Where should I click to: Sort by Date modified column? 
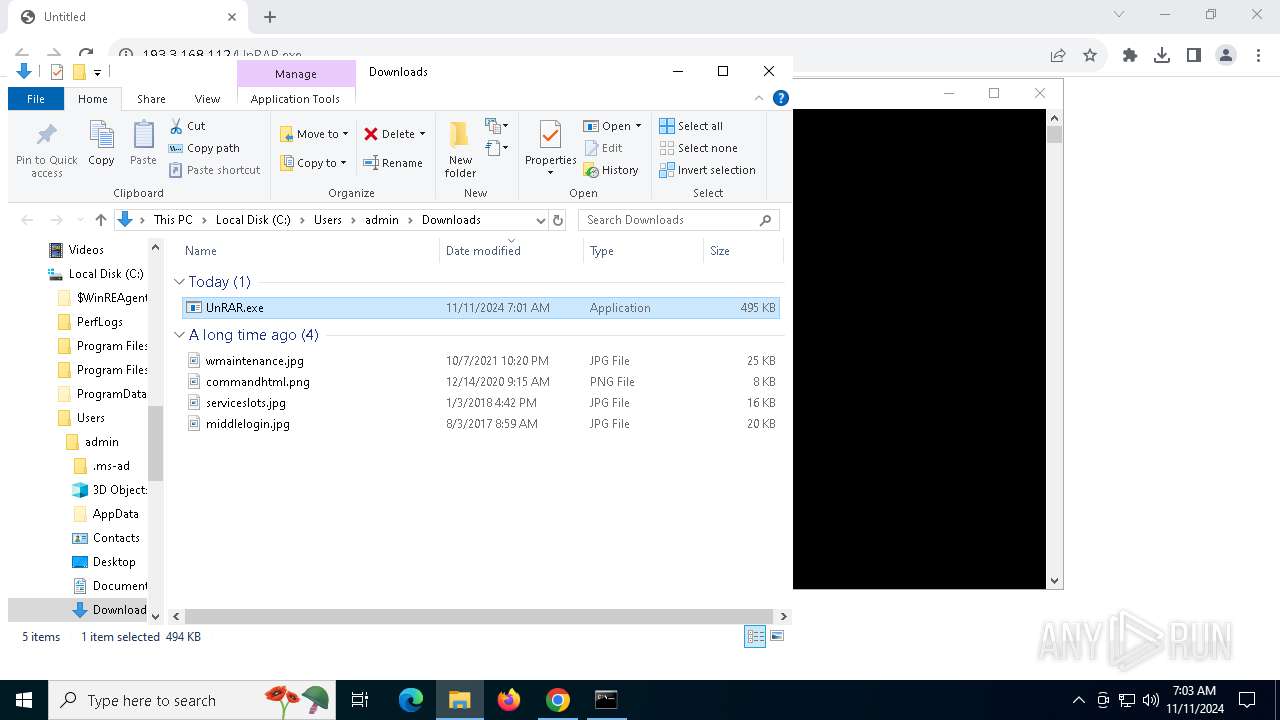coord(511,251)
